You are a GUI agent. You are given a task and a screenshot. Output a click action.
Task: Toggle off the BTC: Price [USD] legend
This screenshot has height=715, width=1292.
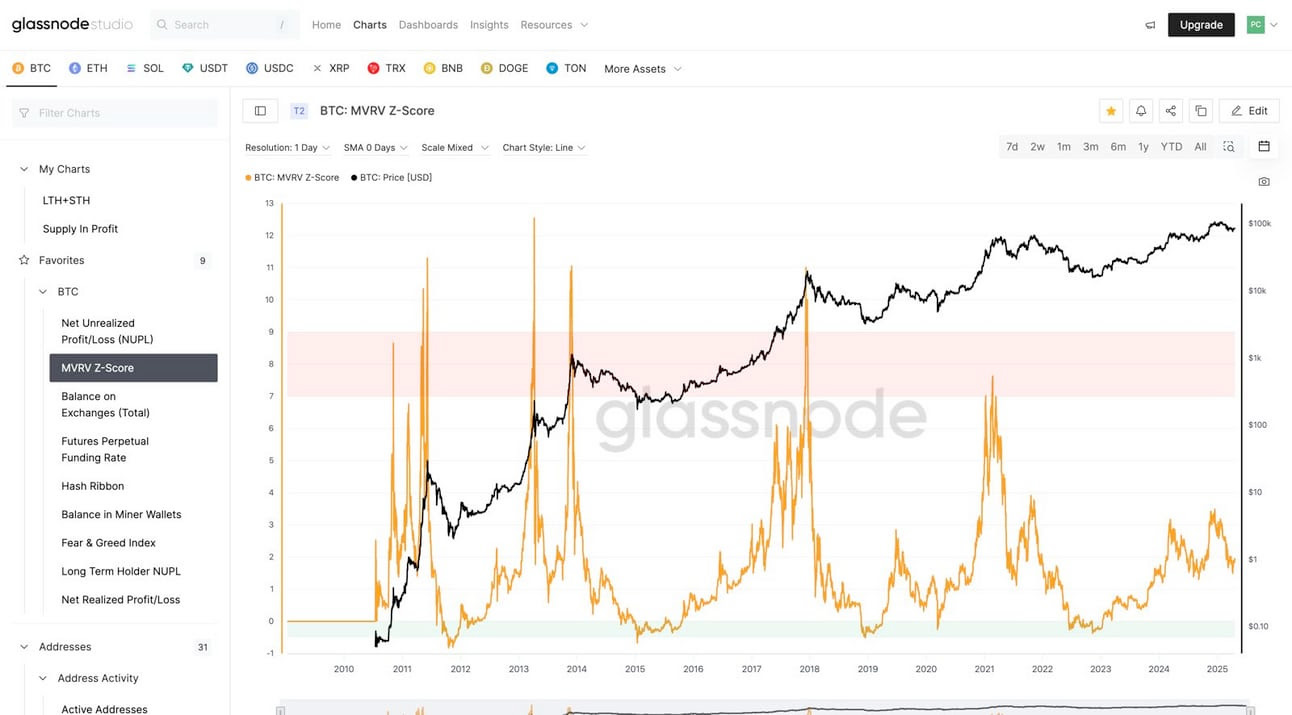pyautogui.click(x=391, y=176)
